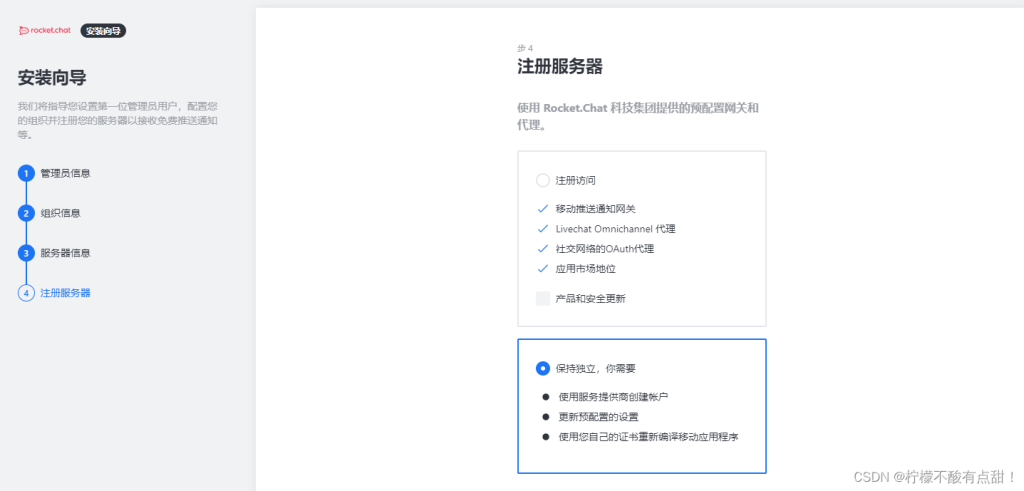Click the rocket.chat logo
The width and height of the screenshot is (1024, 491).
coord(45,30)
